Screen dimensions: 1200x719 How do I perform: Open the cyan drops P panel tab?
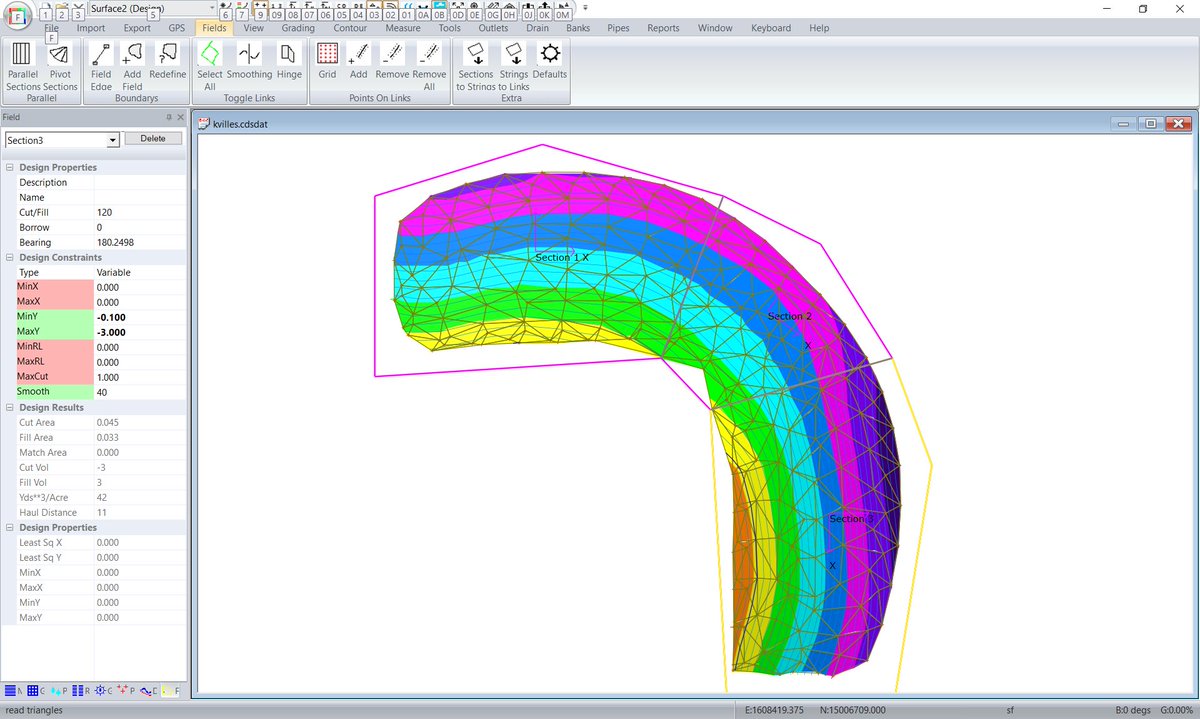tap(58, 690)
